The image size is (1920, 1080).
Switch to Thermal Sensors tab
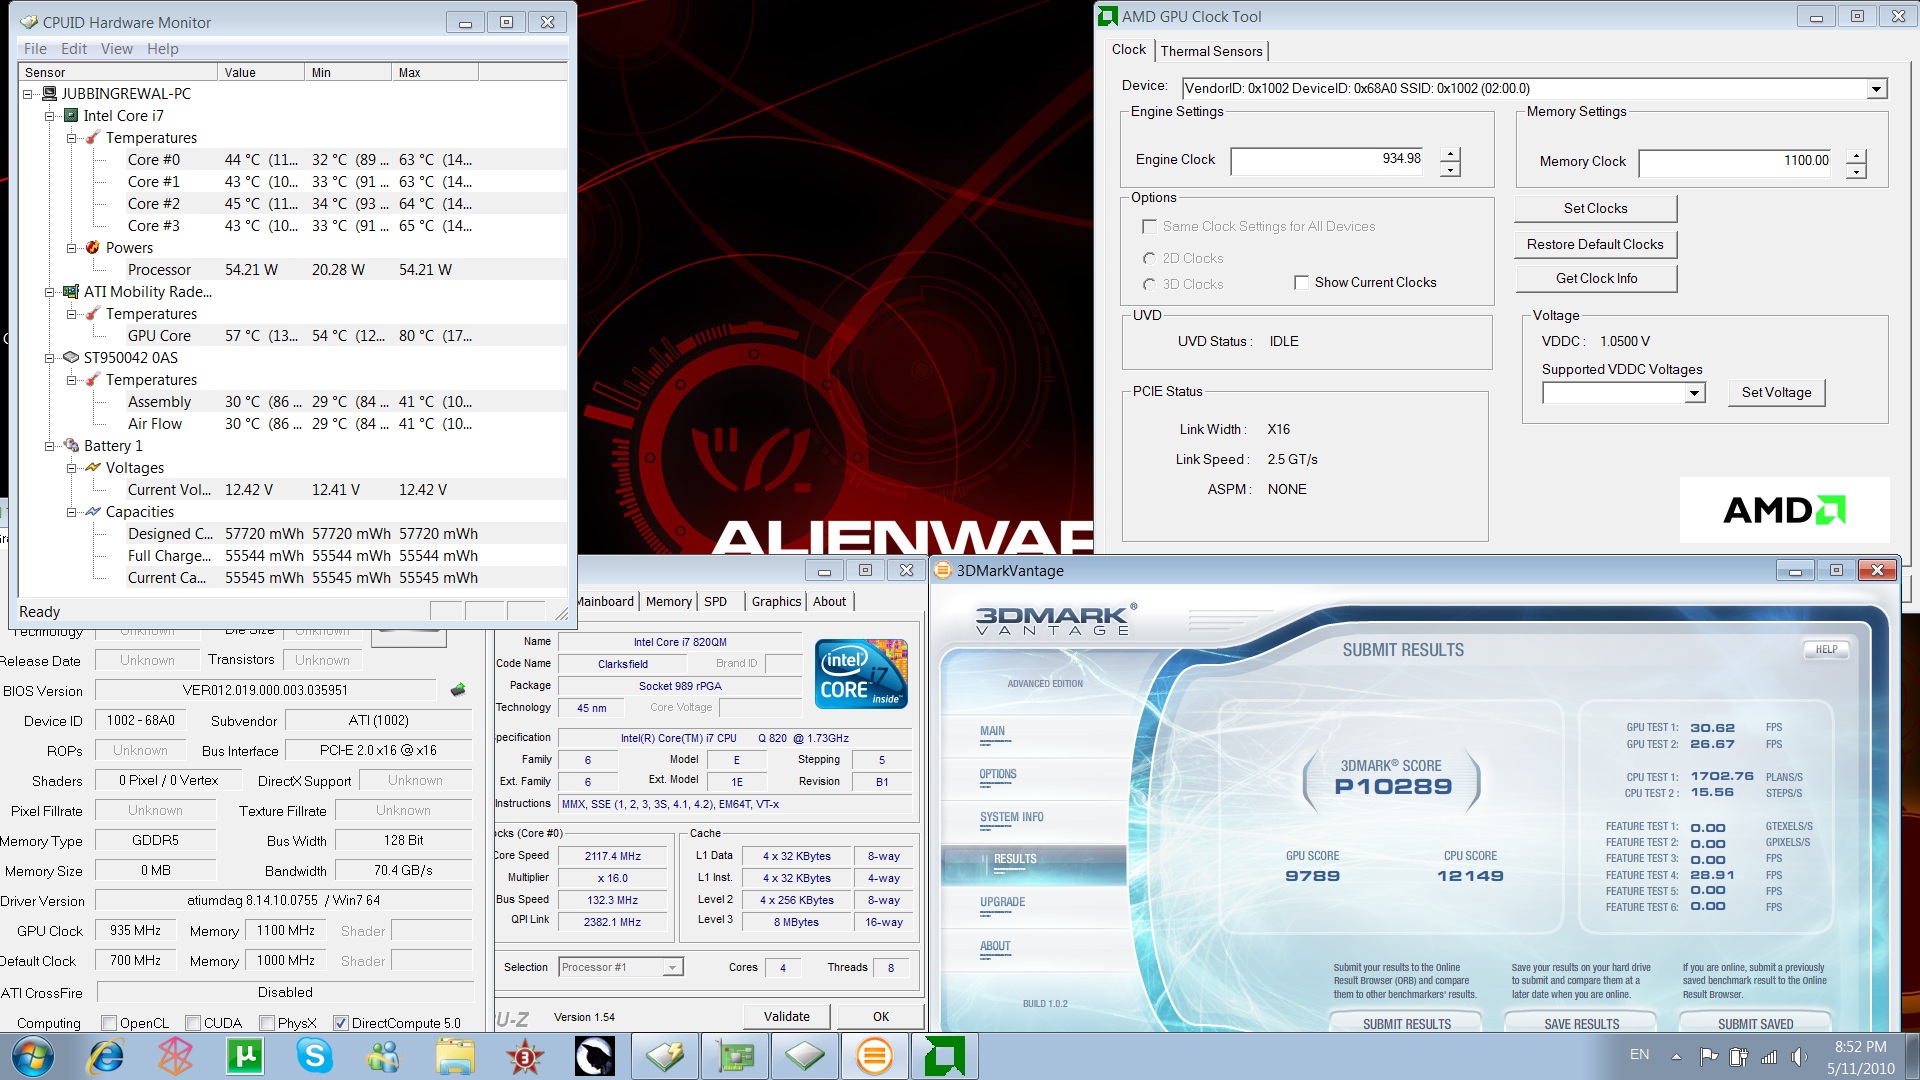(x=1211, y=51)
